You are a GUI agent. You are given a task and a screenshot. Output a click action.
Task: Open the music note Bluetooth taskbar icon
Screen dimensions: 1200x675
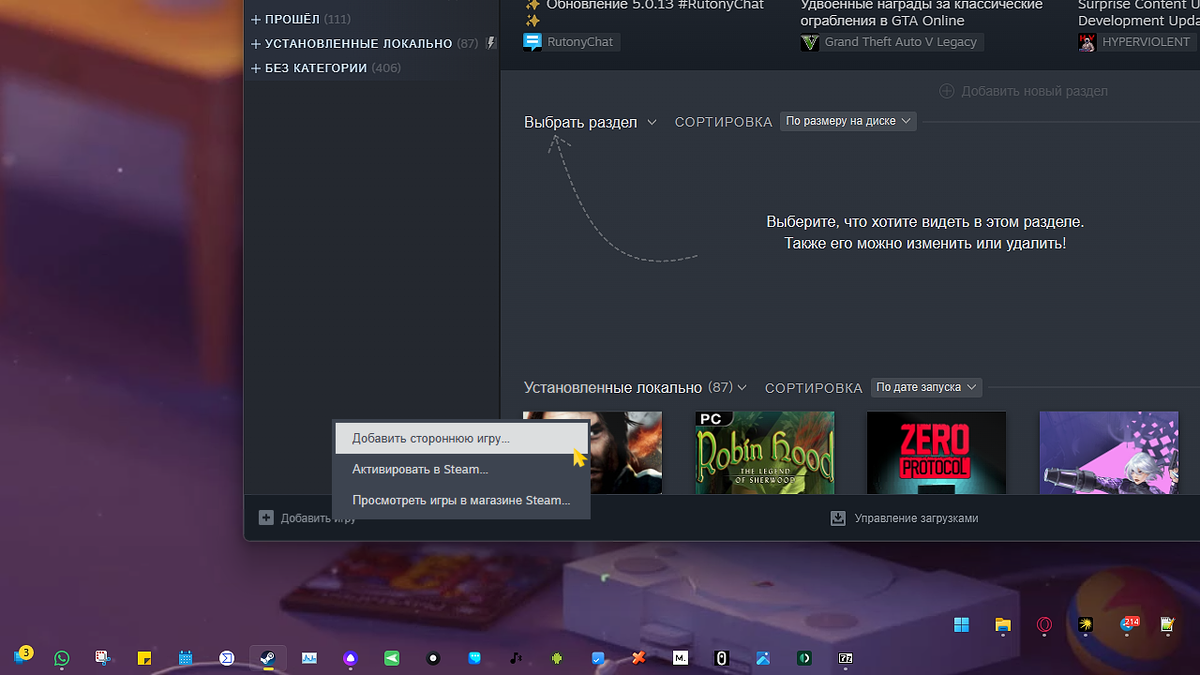click(x=515, y=658)
